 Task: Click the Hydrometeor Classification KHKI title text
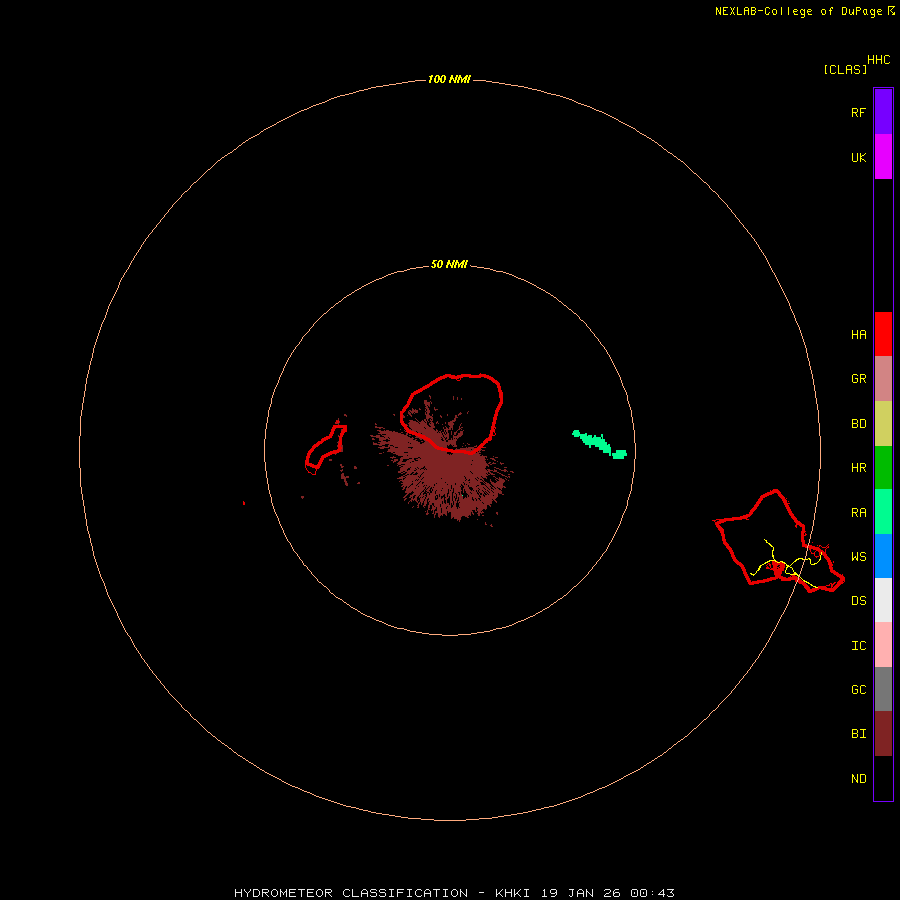click(454, 893)
